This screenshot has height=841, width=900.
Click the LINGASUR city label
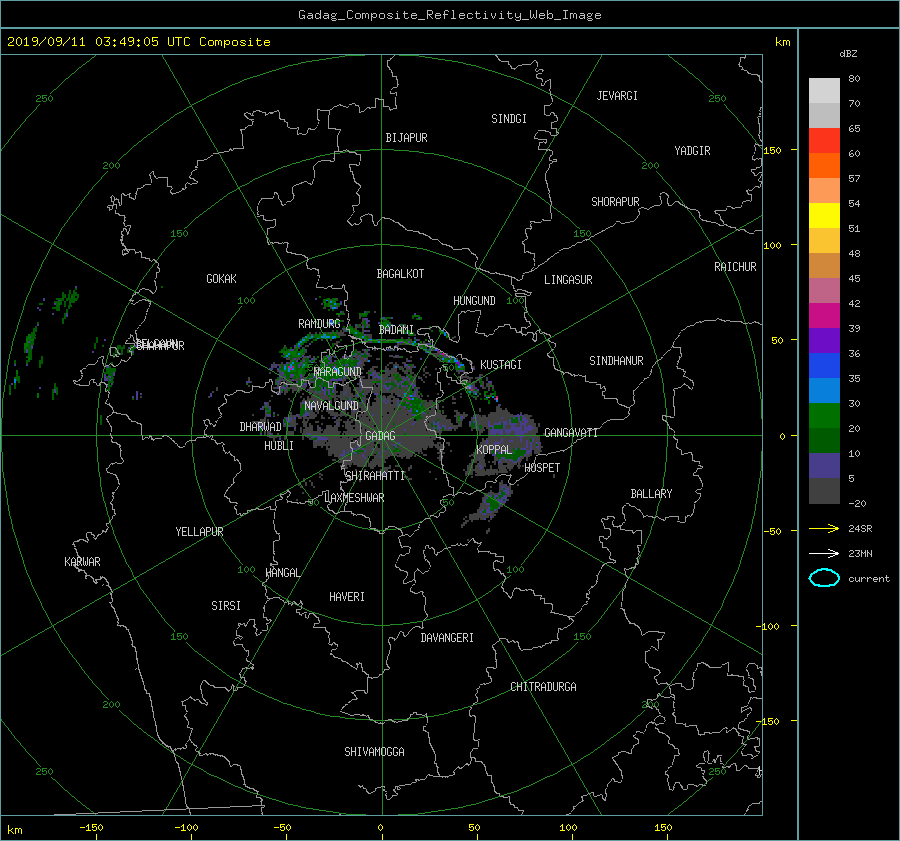tap(568, 280)
